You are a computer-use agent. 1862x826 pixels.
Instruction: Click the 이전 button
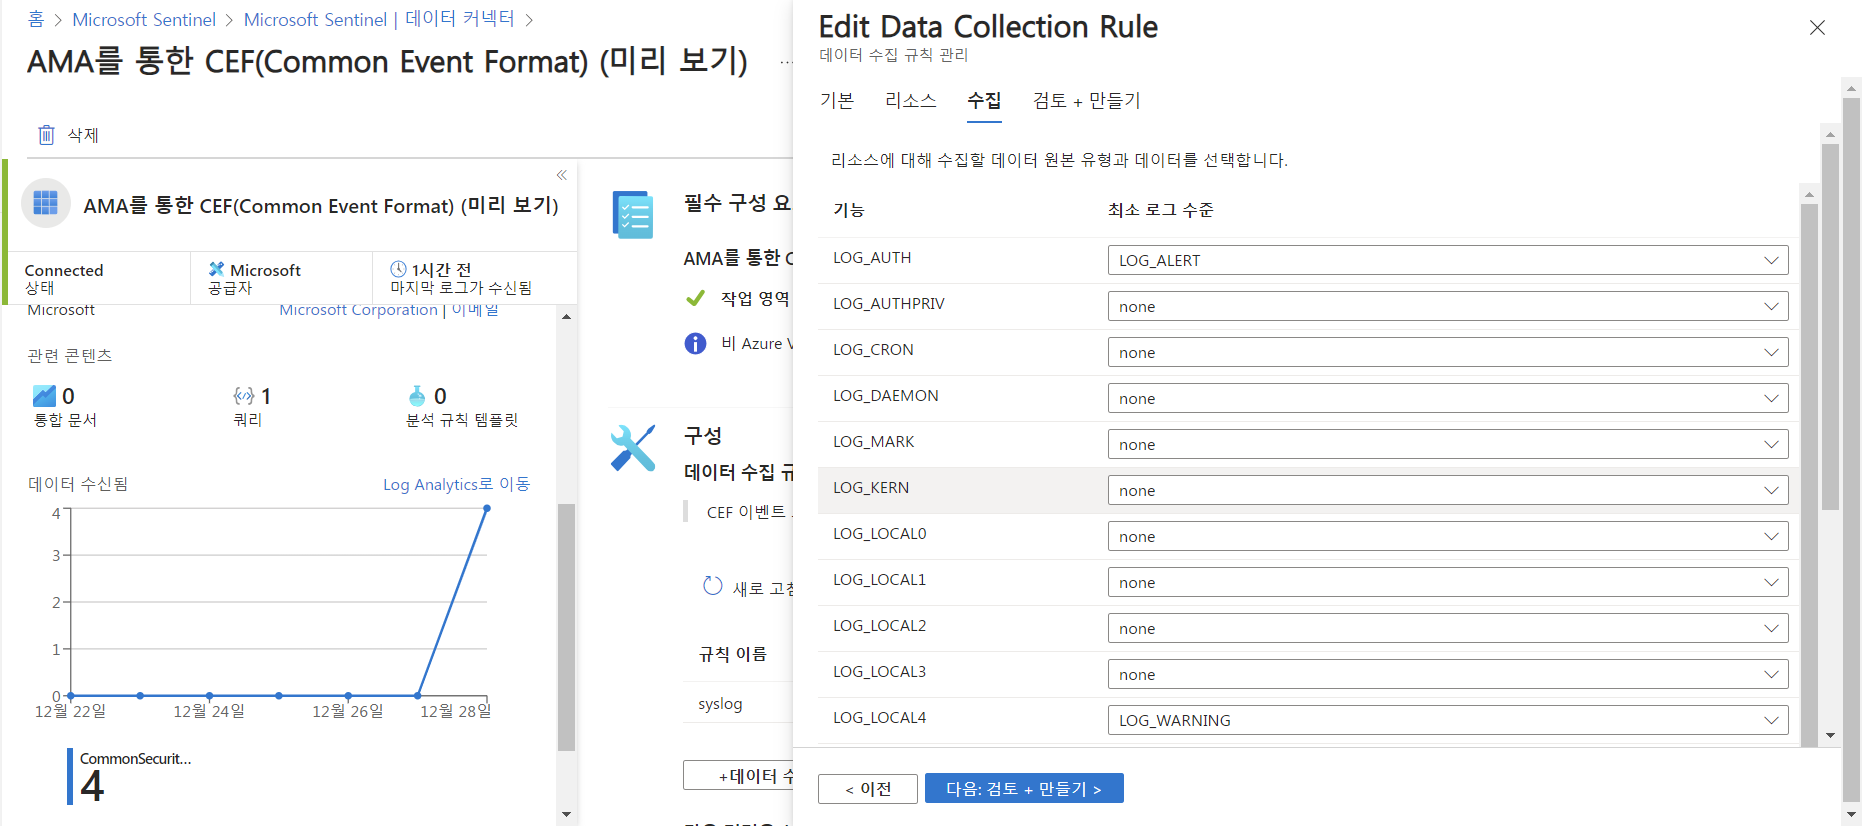tap(868, 789)
